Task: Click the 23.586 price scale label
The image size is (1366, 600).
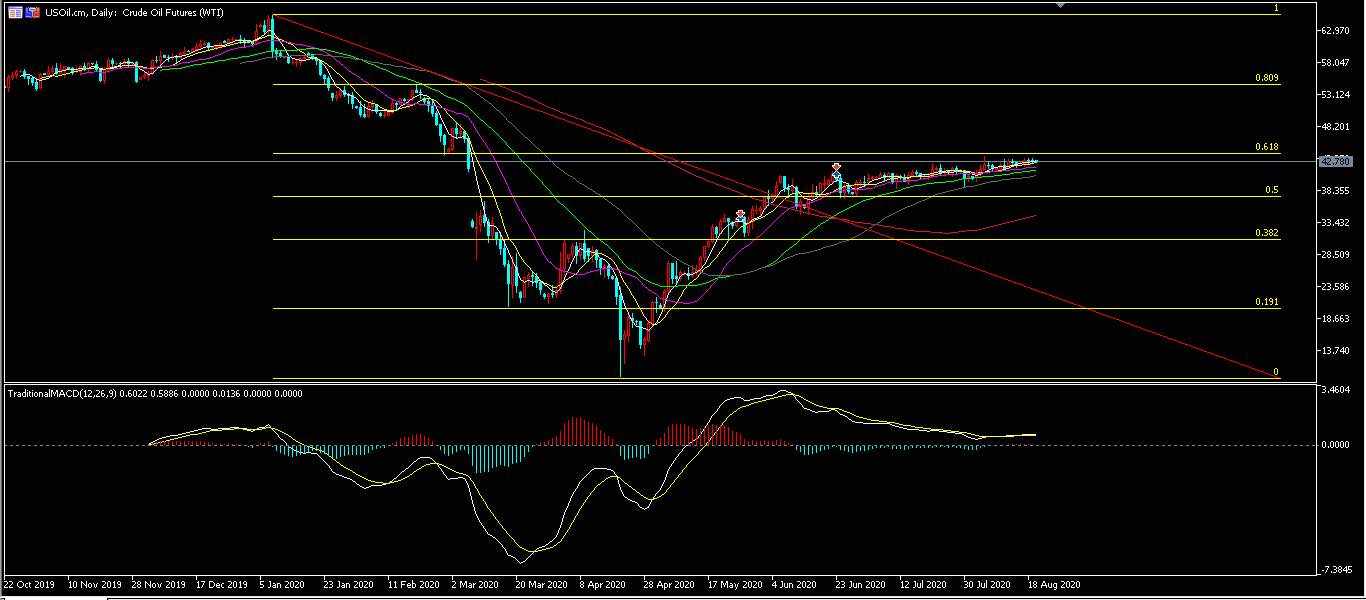Action: pyautogui.click(x=1336, y=287)
